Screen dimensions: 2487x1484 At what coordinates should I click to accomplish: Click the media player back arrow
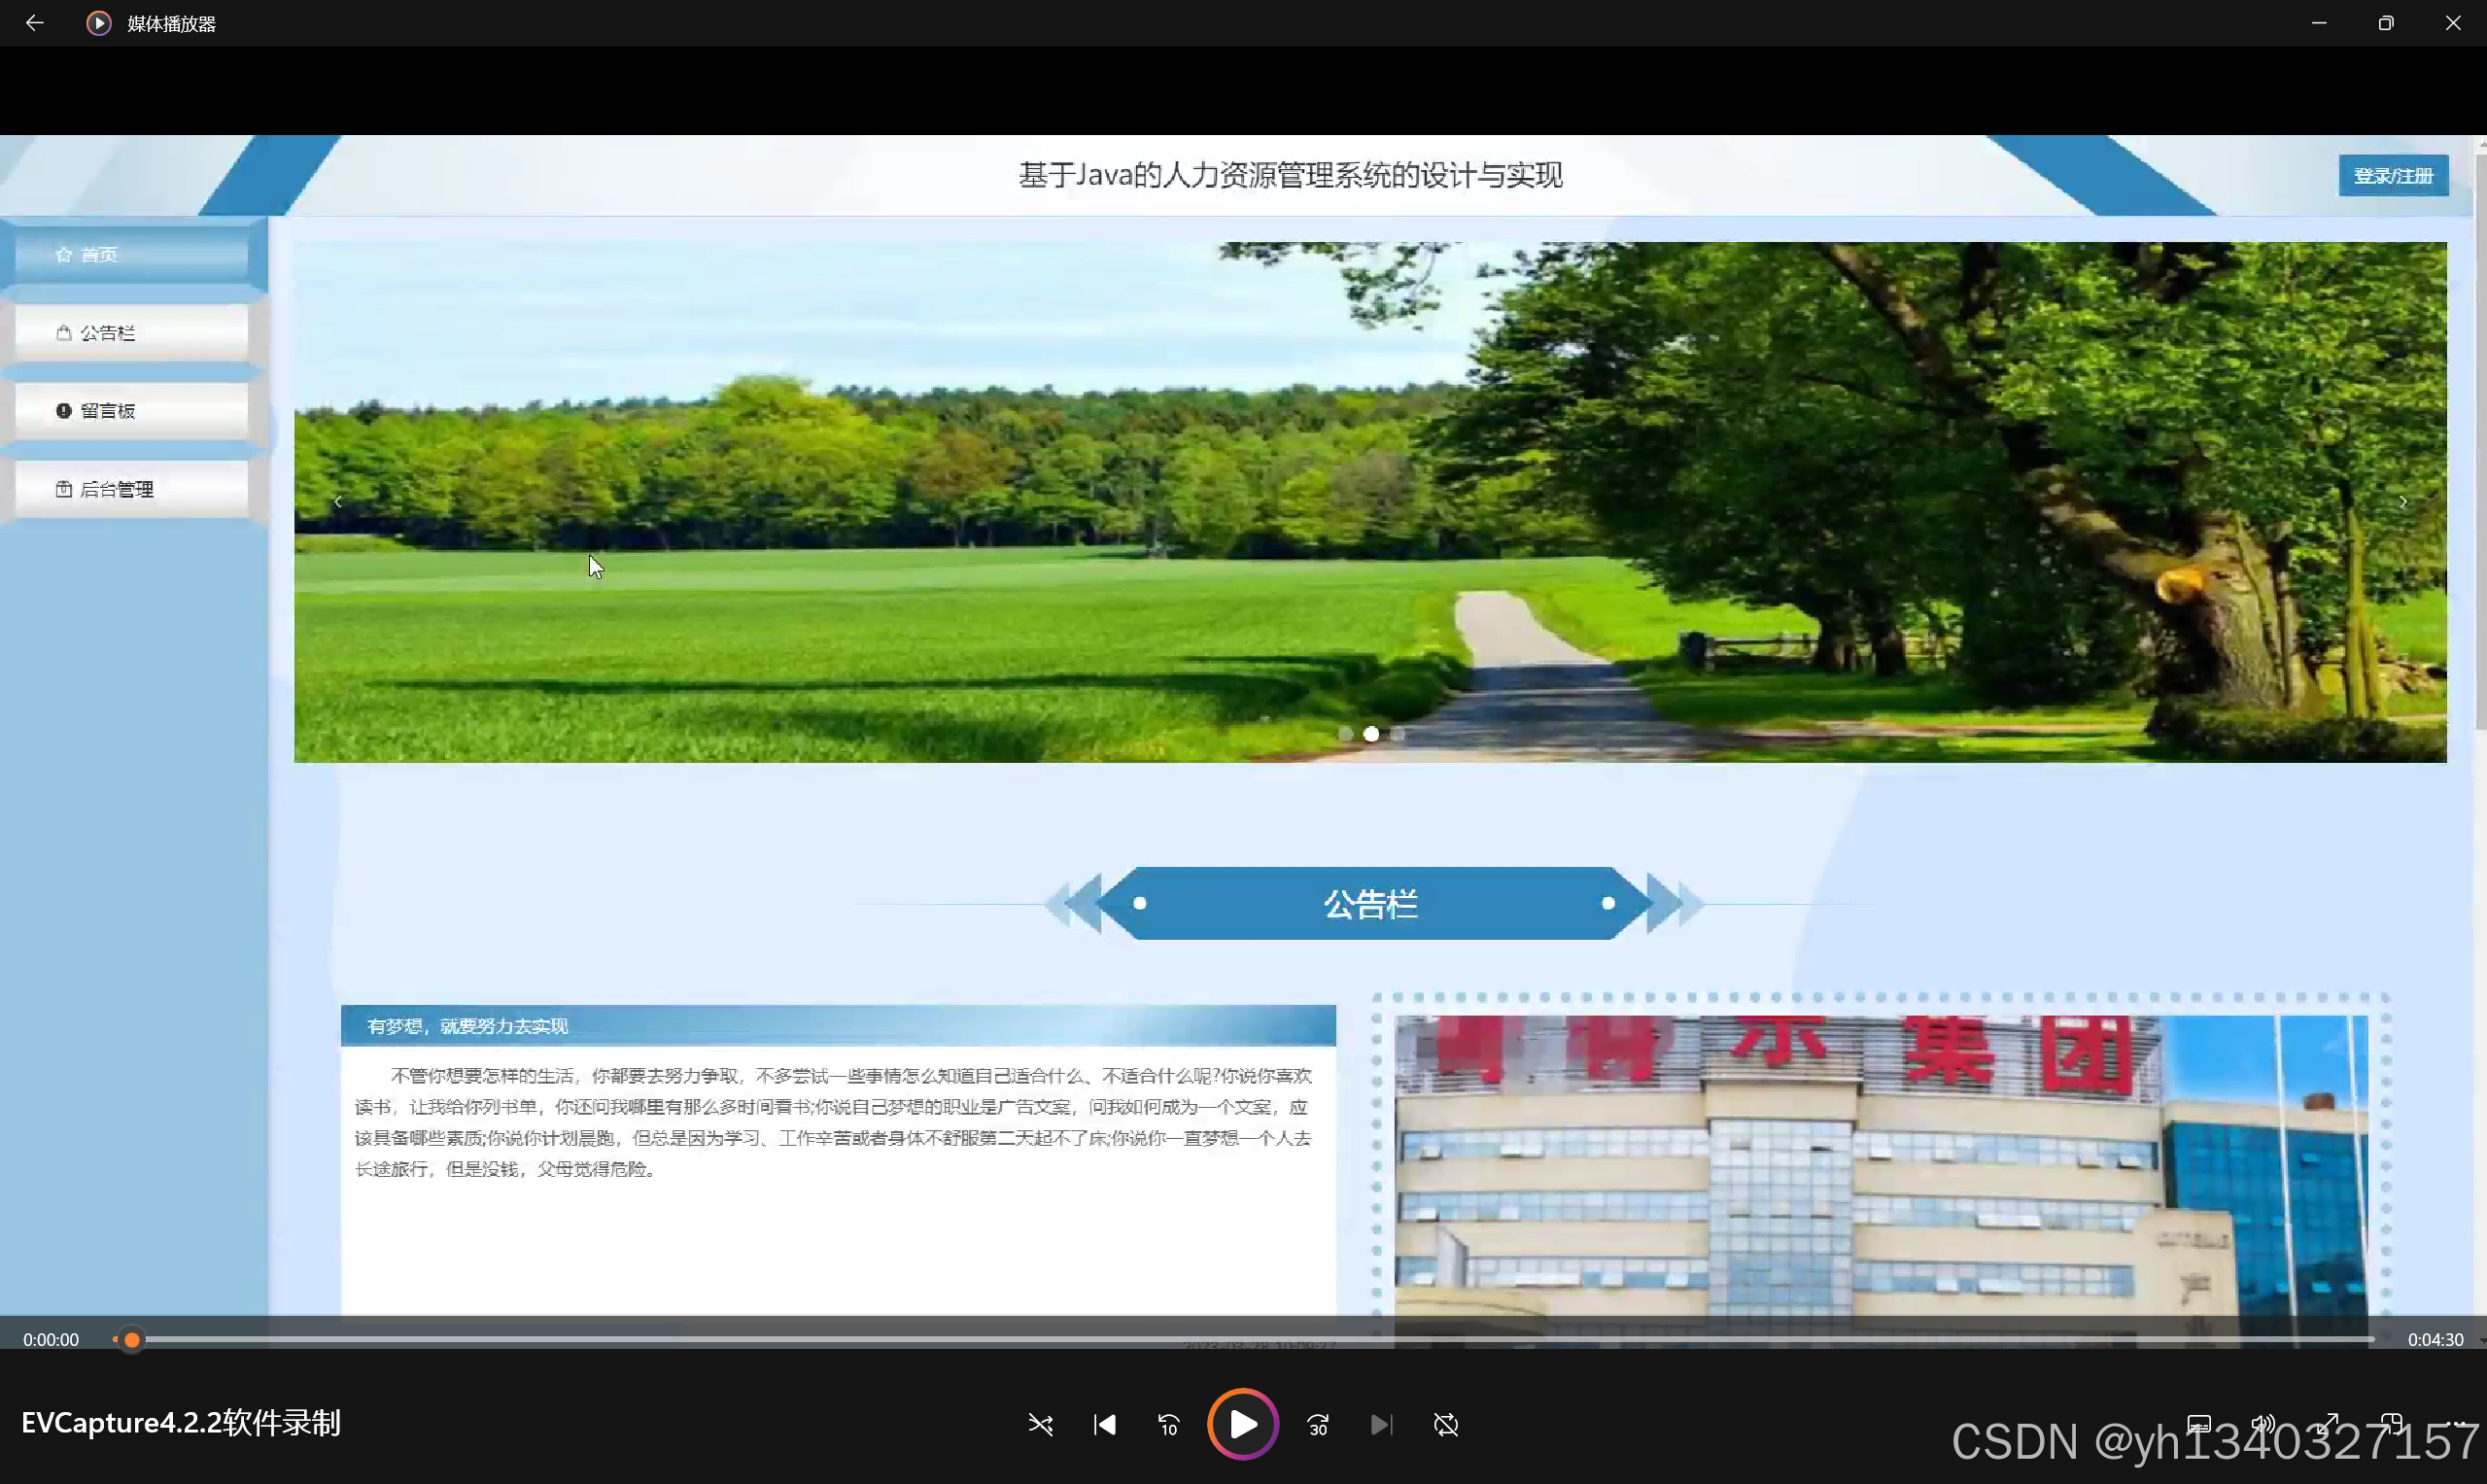click(34, 23)
